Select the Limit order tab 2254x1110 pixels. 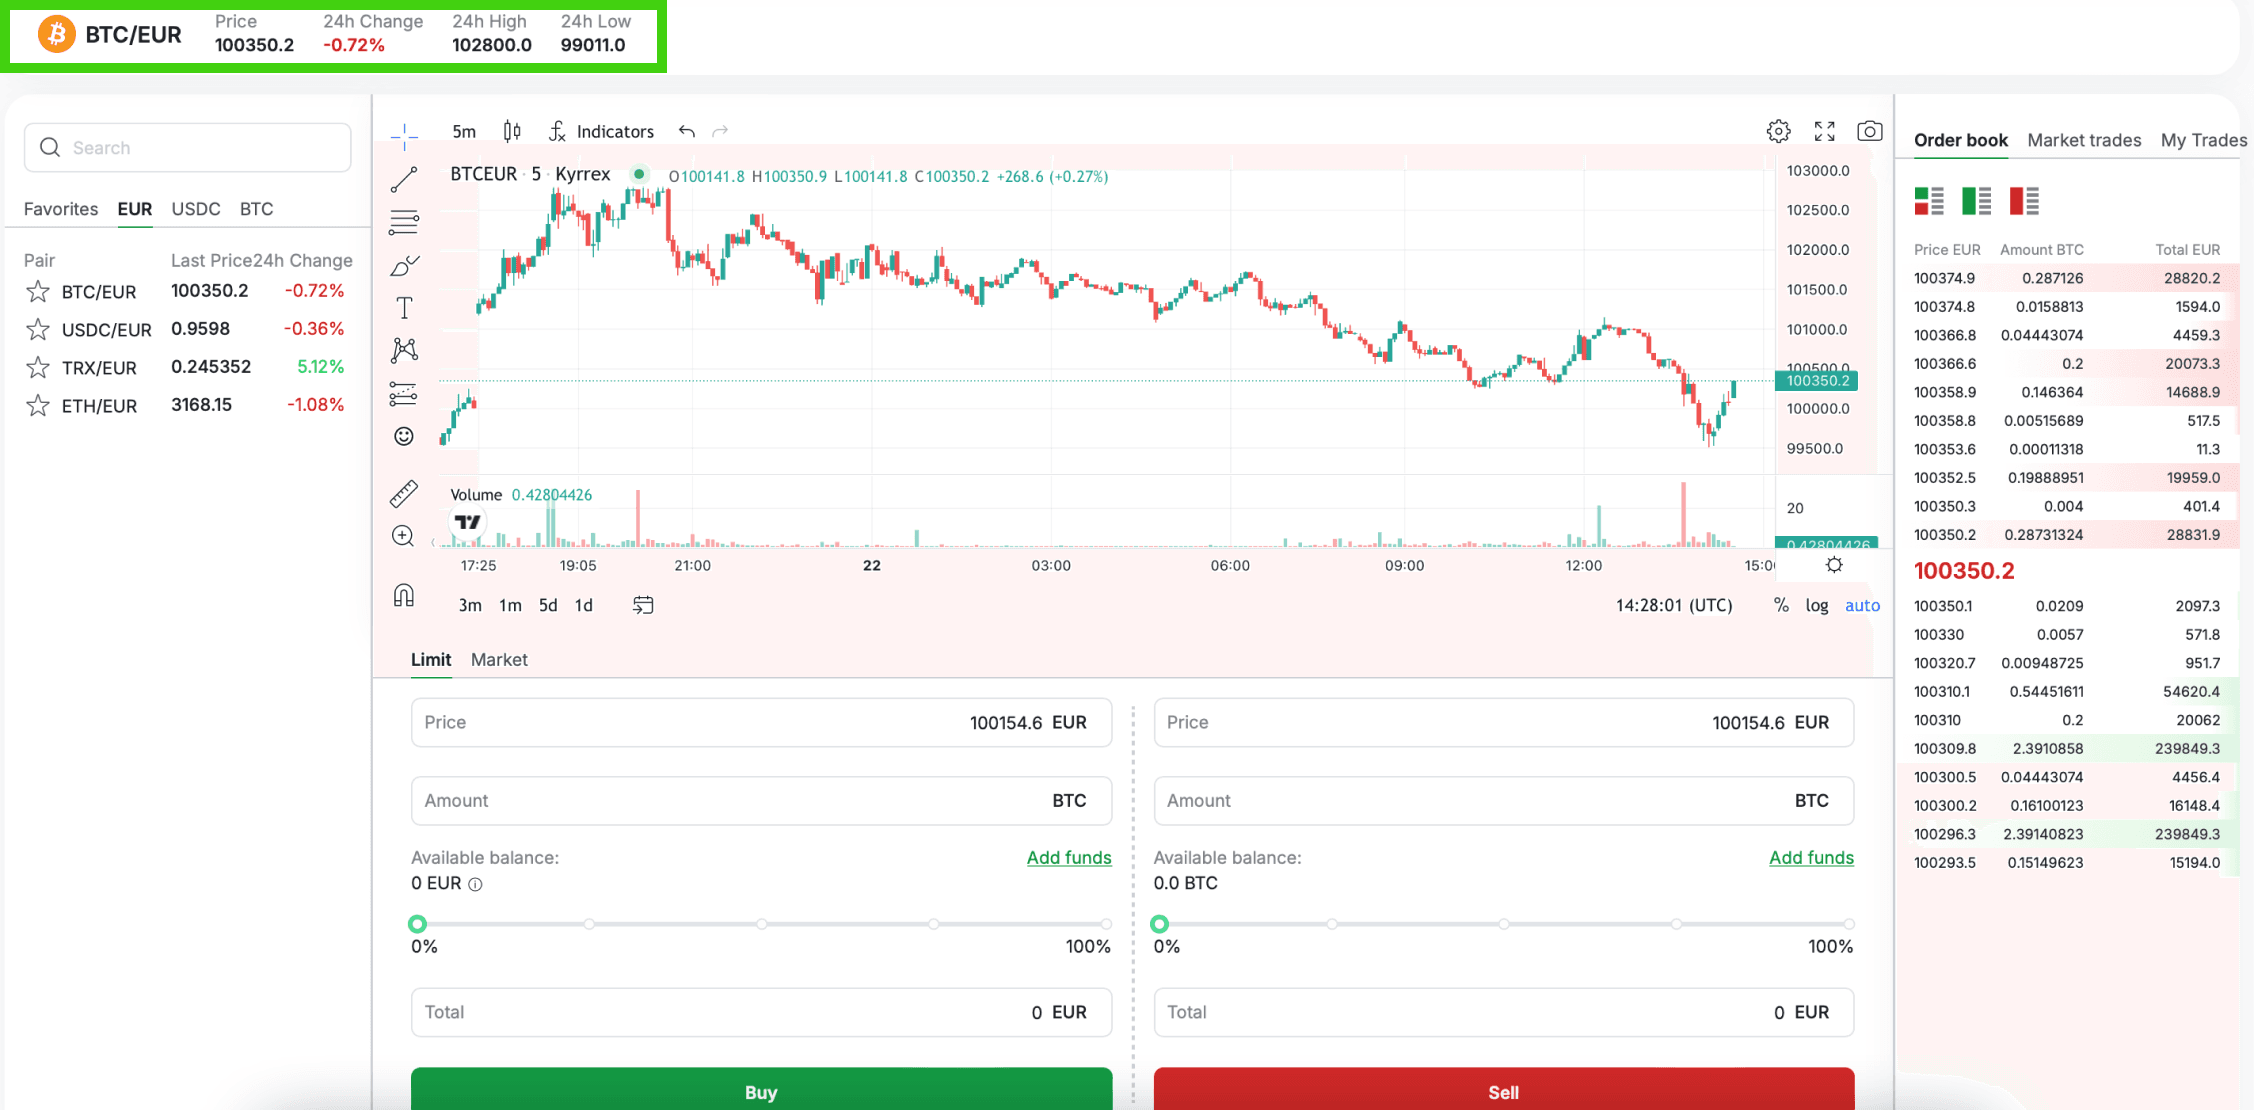[431, 659]
